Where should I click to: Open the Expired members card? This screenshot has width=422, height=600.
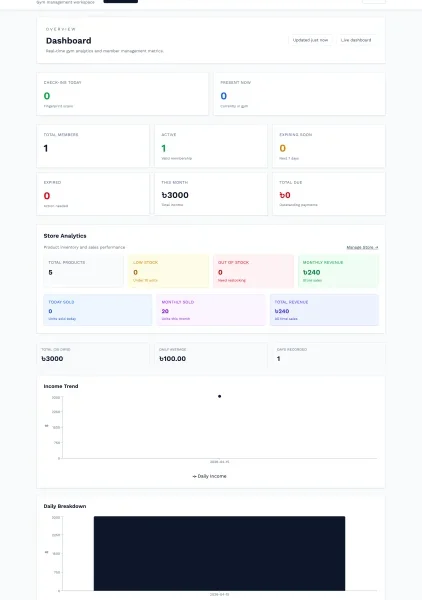tap(93, 194)
